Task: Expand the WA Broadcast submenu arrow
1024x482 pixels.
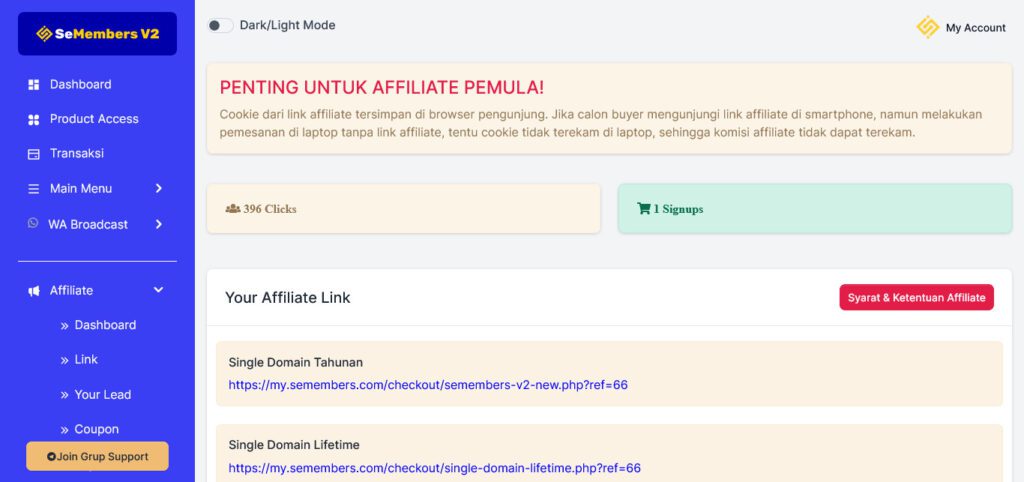Action: click(159, 224)
